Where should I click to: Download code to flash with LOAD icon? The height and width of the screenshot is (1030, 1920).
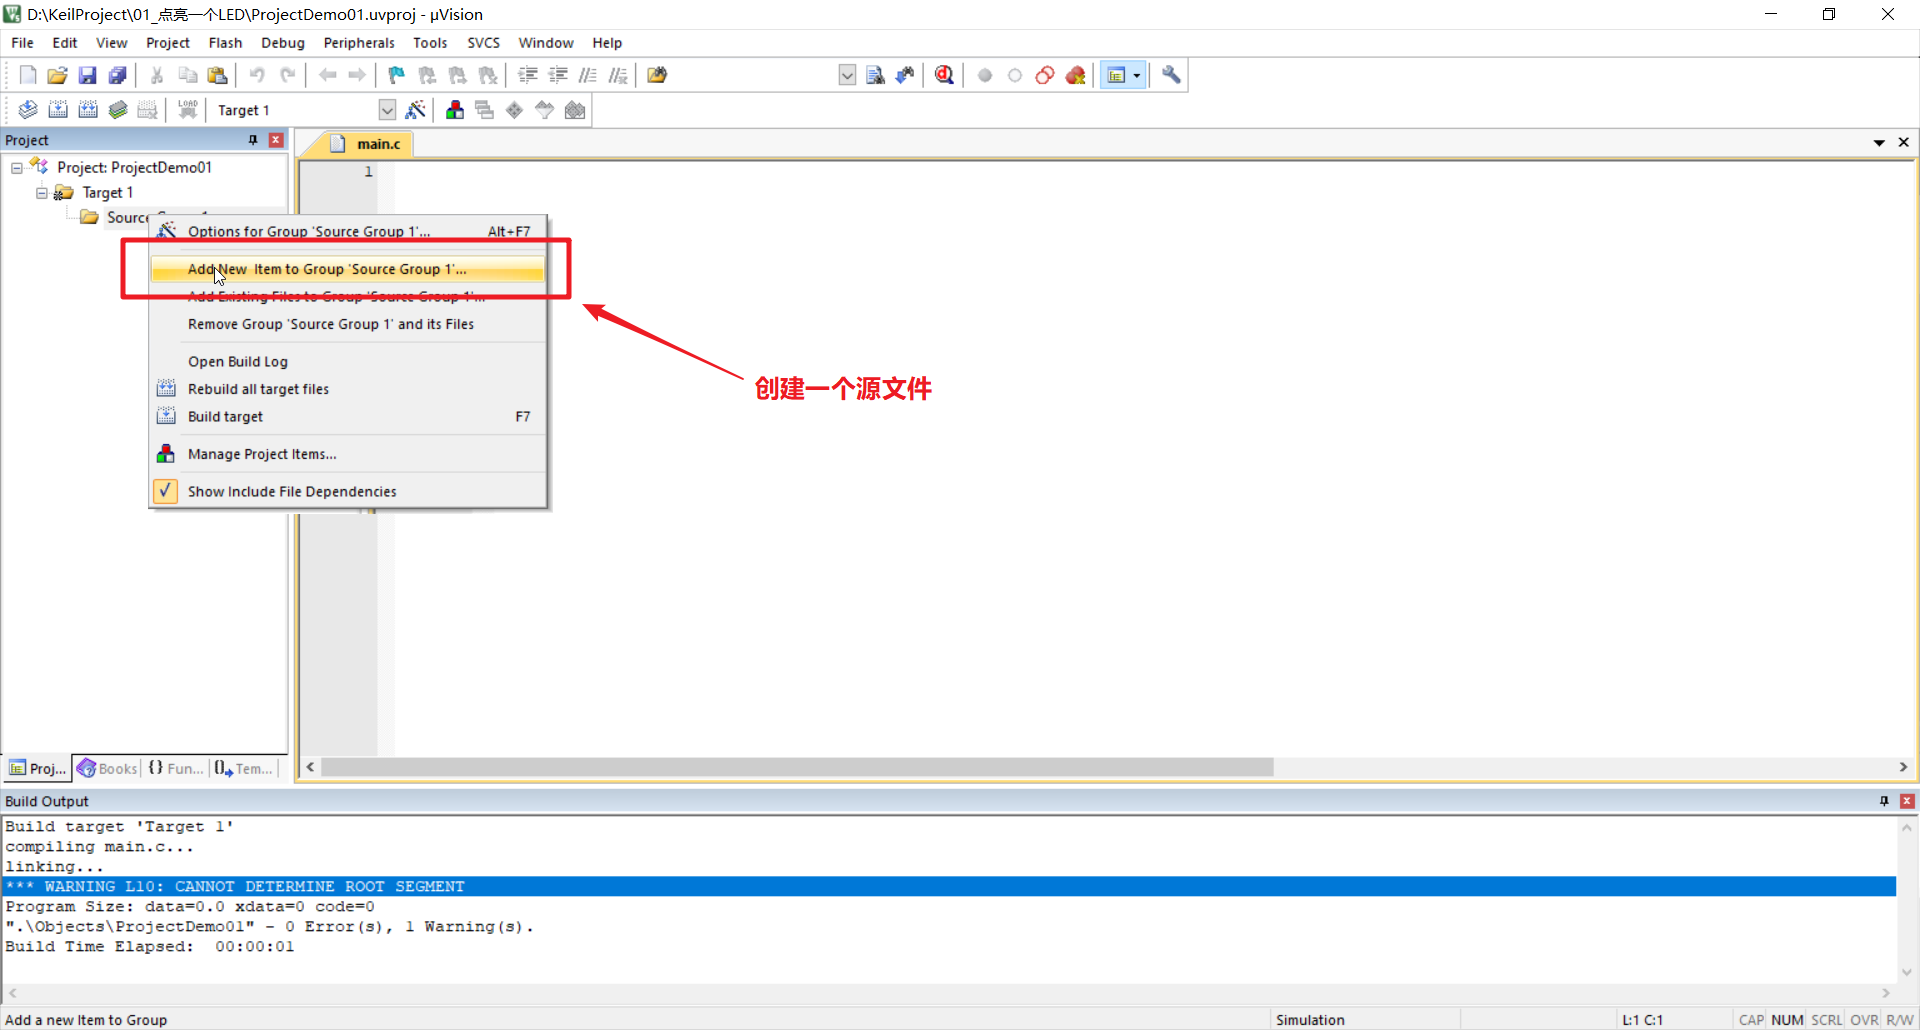[x=187, y=110]
